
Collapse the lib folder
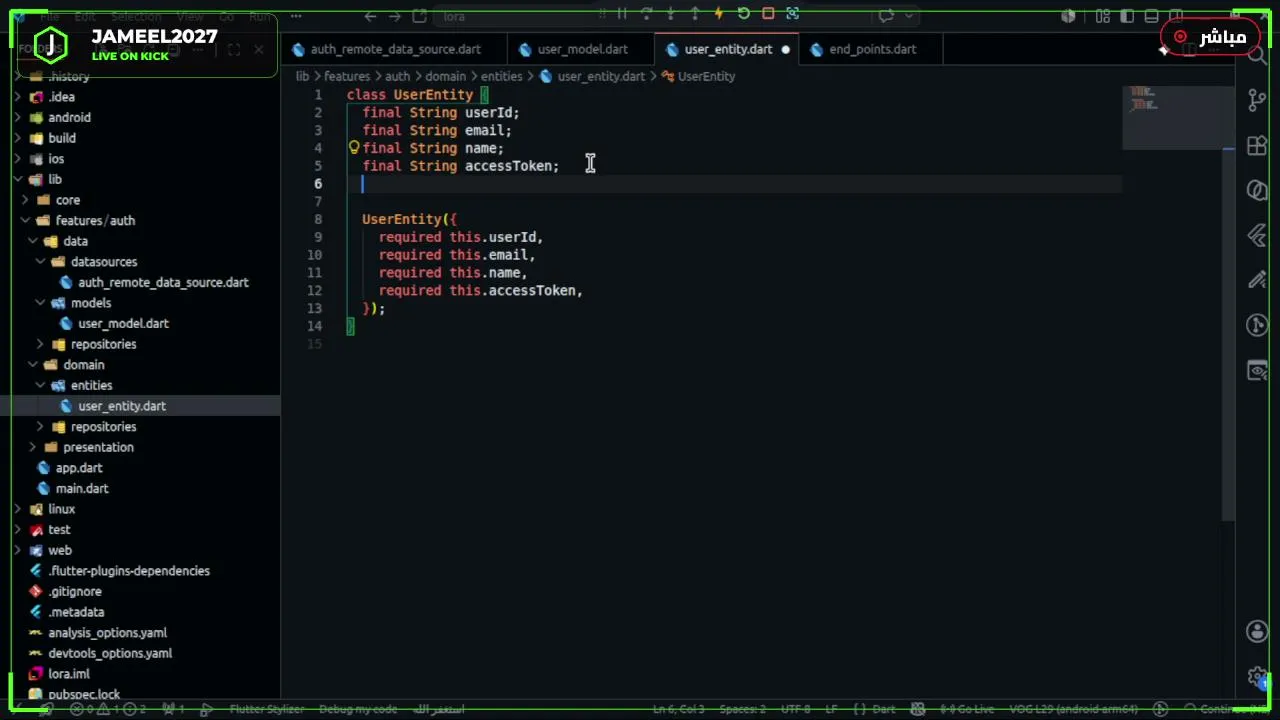(18, 179)
